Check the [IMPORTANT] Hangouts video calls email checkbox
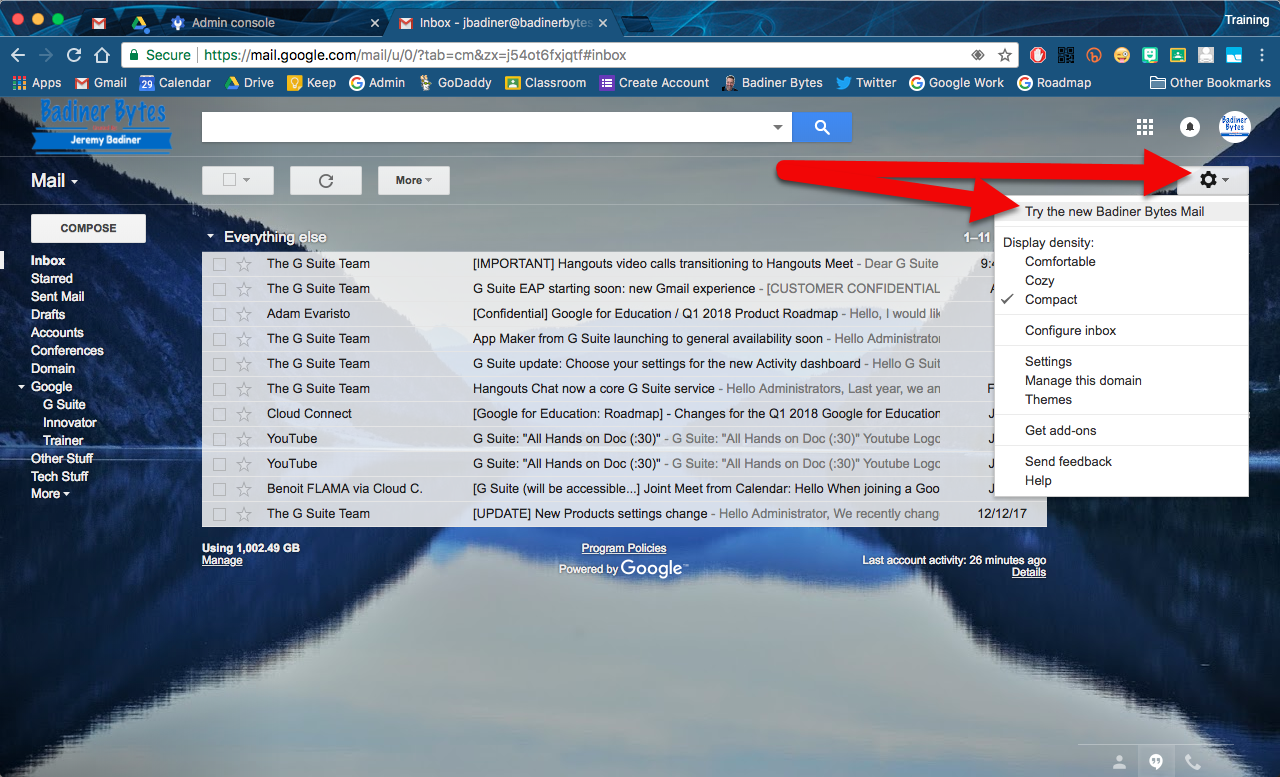Screen dimensions: 1280x777 (x=219, y=264)
